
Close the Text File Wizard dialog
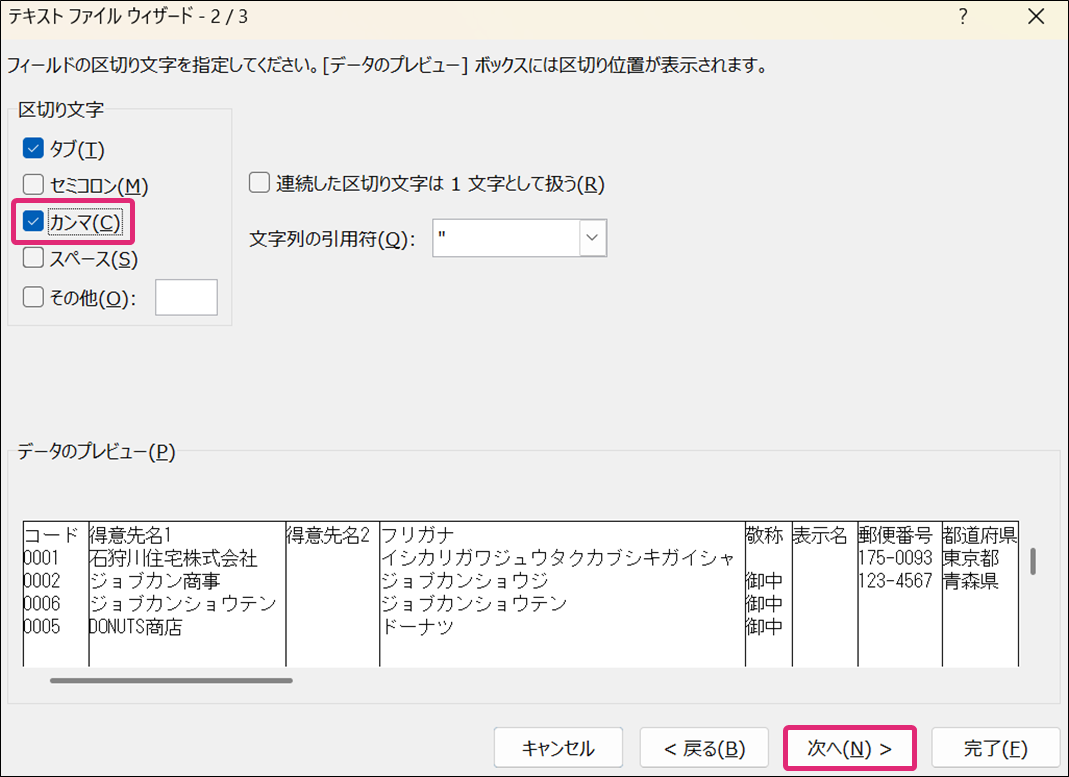coord(1036,17)
